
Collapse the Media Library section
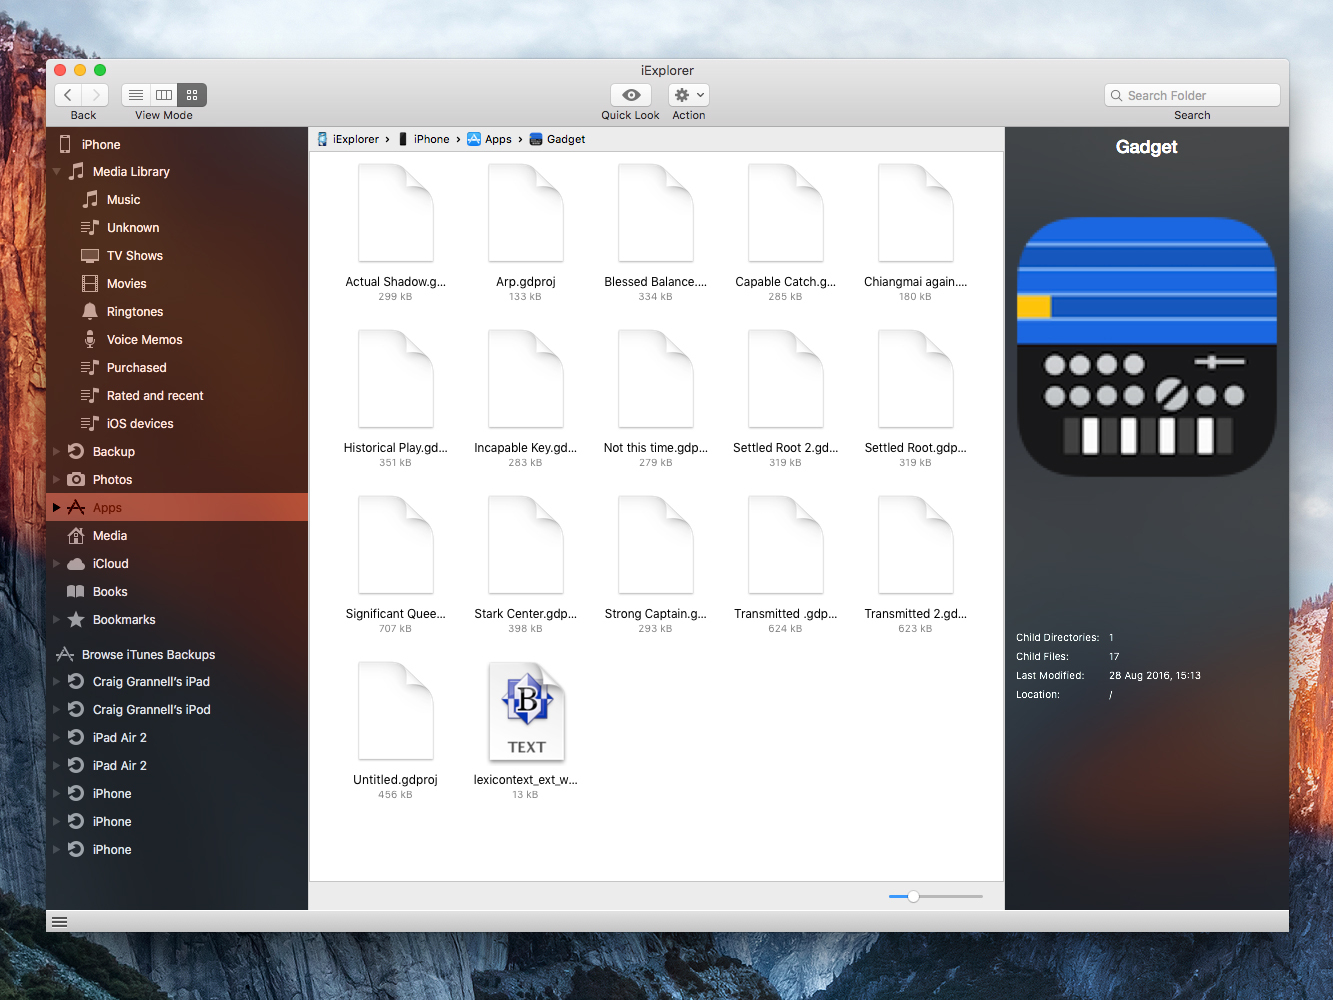pyautogui.click(x=57, y=172)
